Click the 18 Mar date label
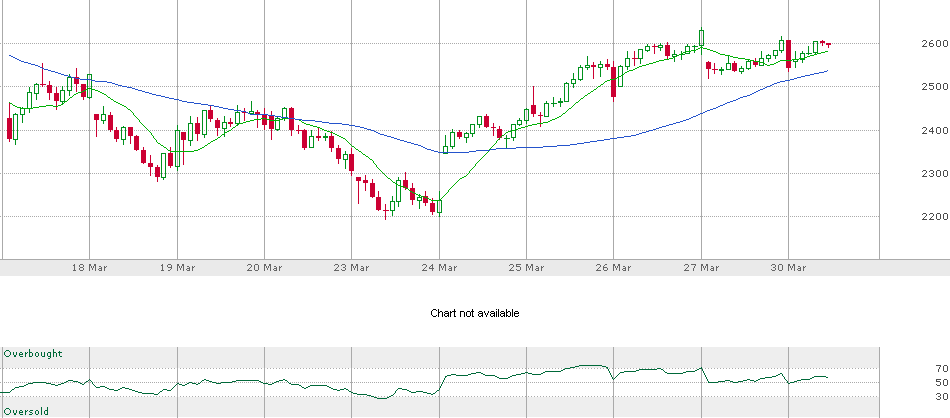 (90, 267)
